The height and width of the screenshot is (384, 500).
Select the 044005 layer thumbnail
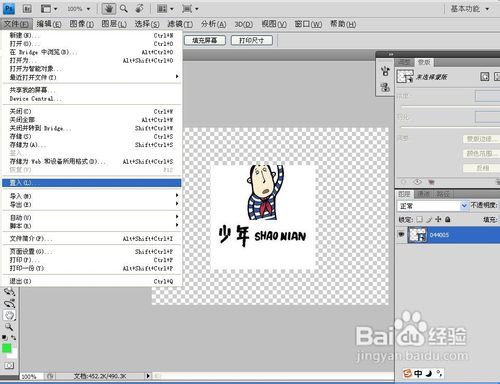tap(417, 235)
